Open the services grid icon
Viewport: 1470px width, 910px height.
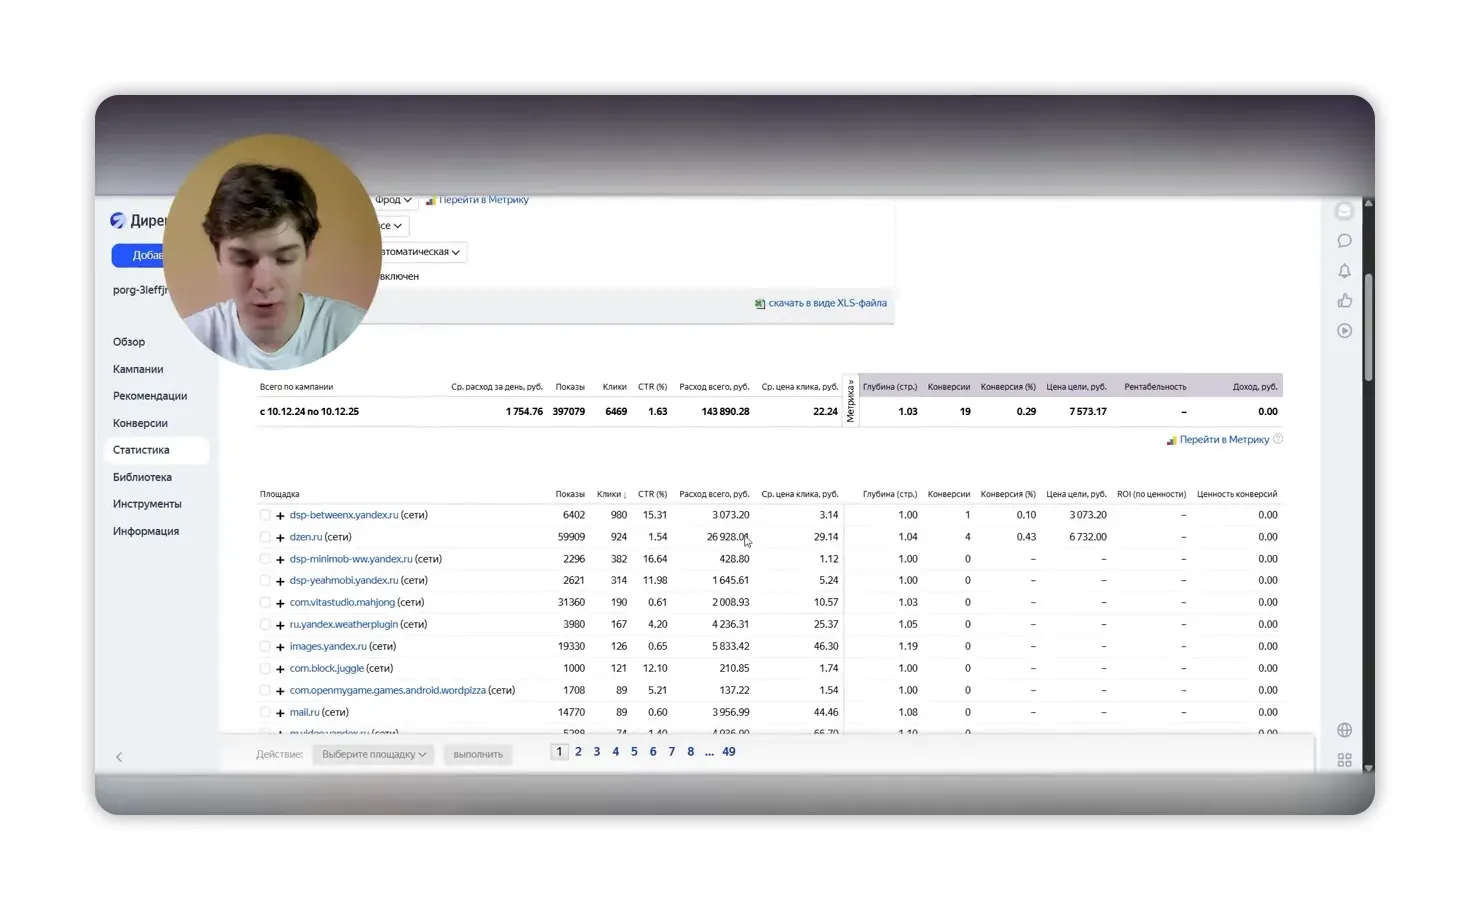coord(1344,760)
